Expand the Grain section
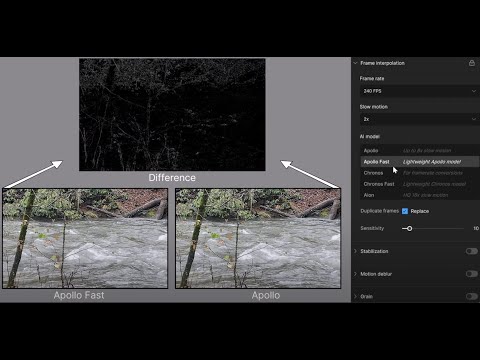Screen dimensions: 480x360 [355, 296]
